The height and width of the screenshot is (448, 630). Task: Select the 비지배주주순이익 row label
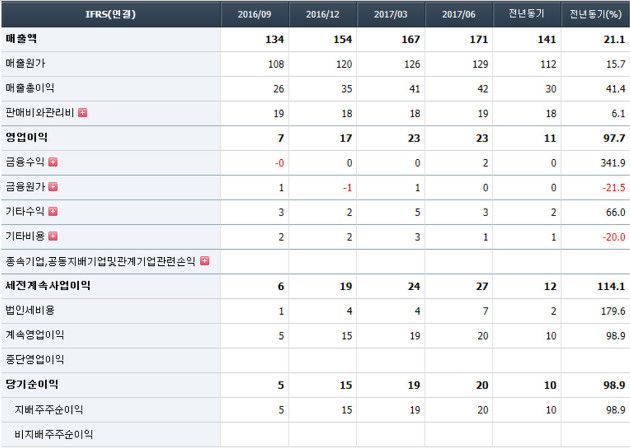[53, 434]
